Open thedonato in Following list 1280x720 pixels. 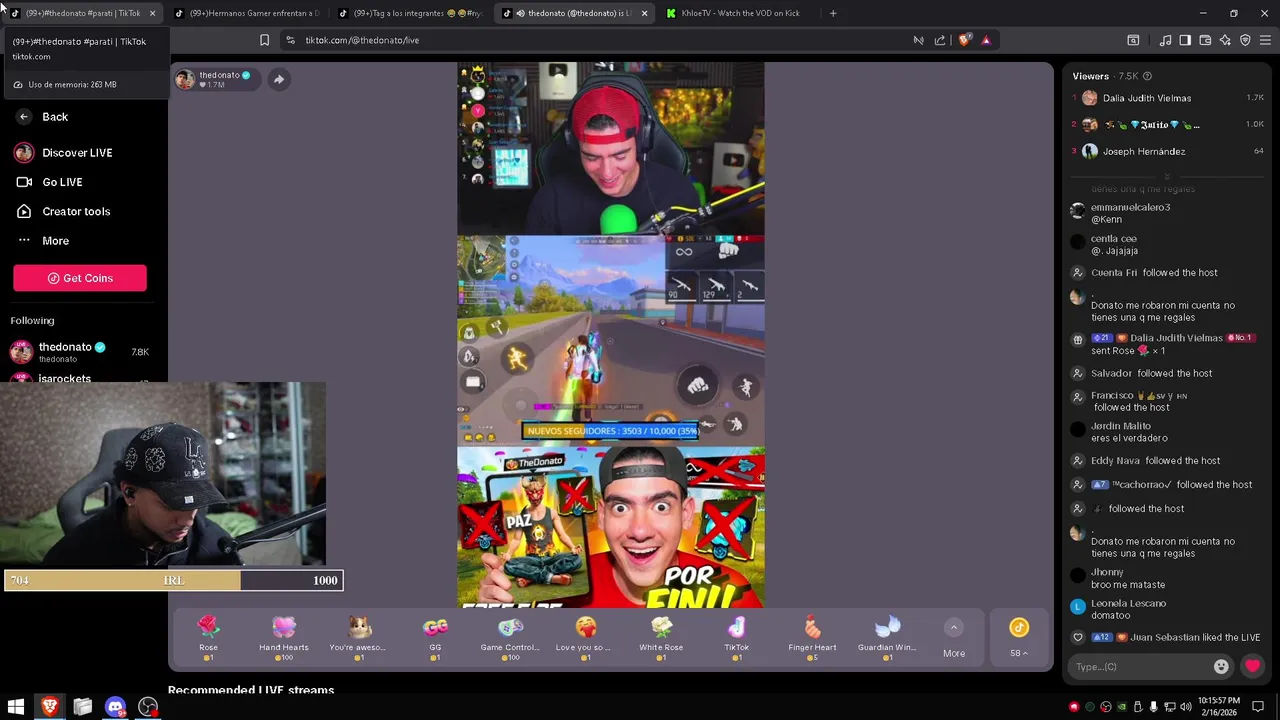coord(80,352)
